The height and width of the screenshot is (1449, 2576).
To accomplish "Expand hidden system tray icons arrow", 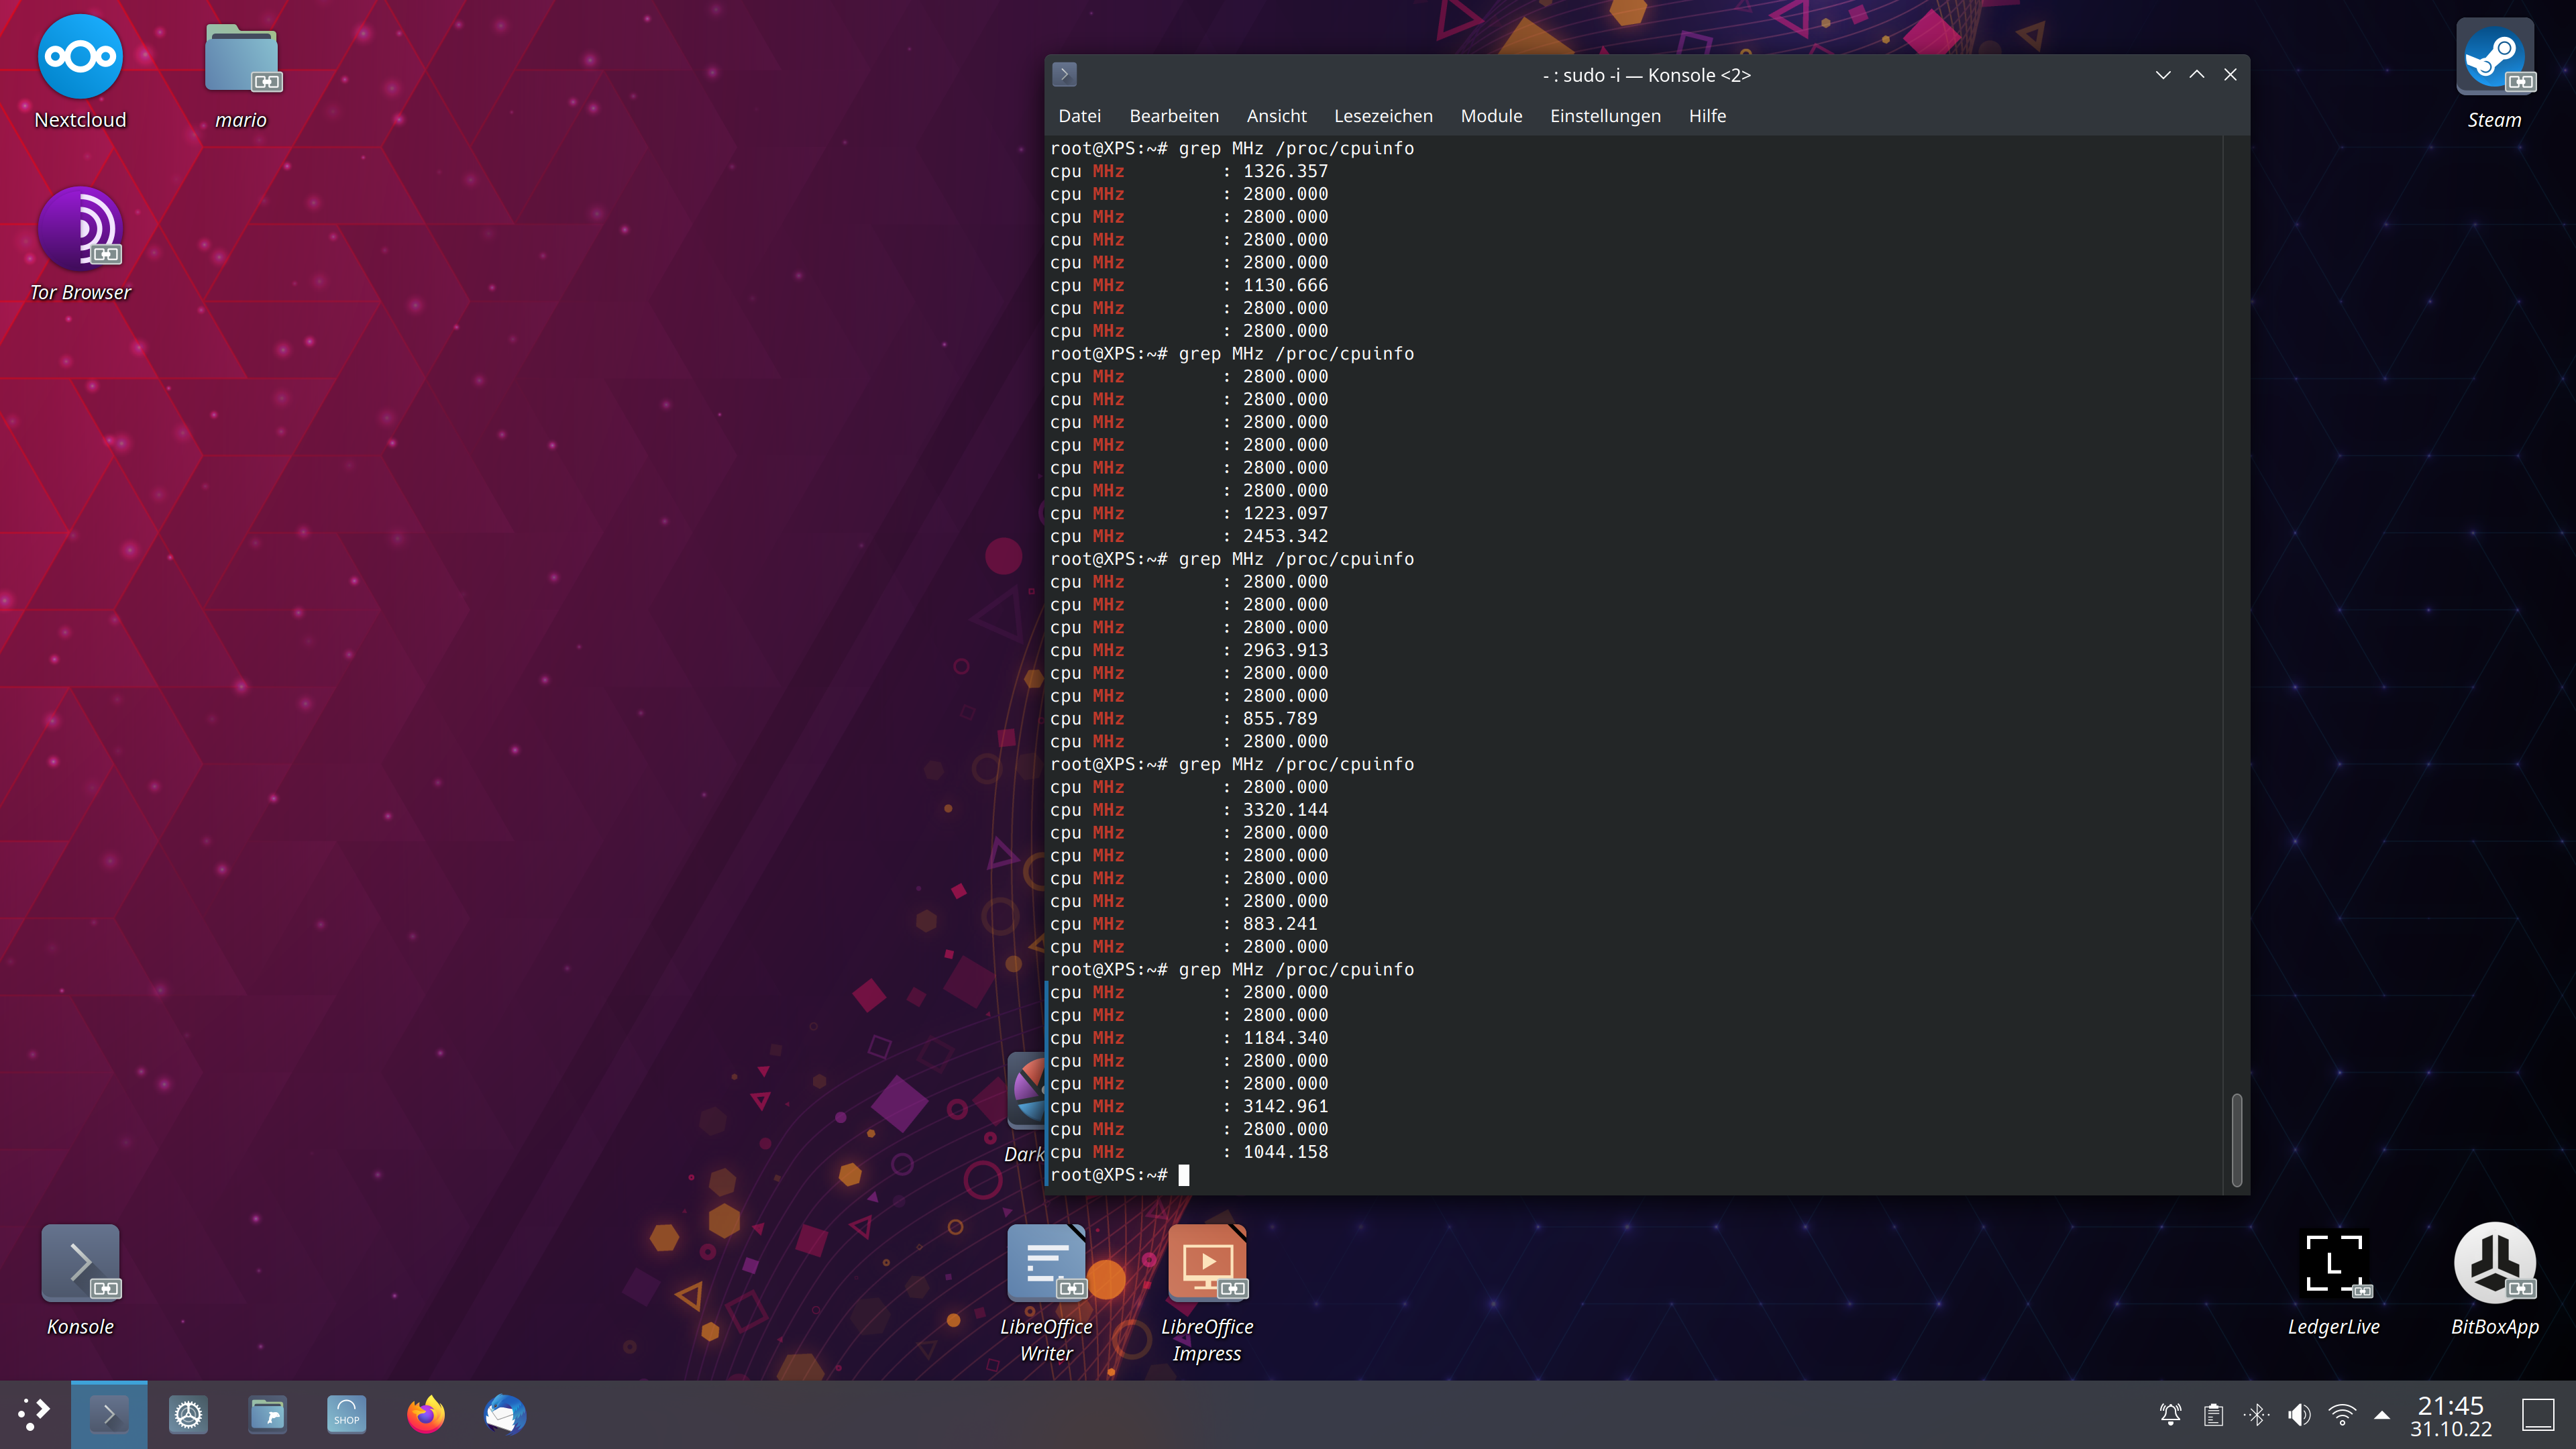I will coord(2382,1415).
